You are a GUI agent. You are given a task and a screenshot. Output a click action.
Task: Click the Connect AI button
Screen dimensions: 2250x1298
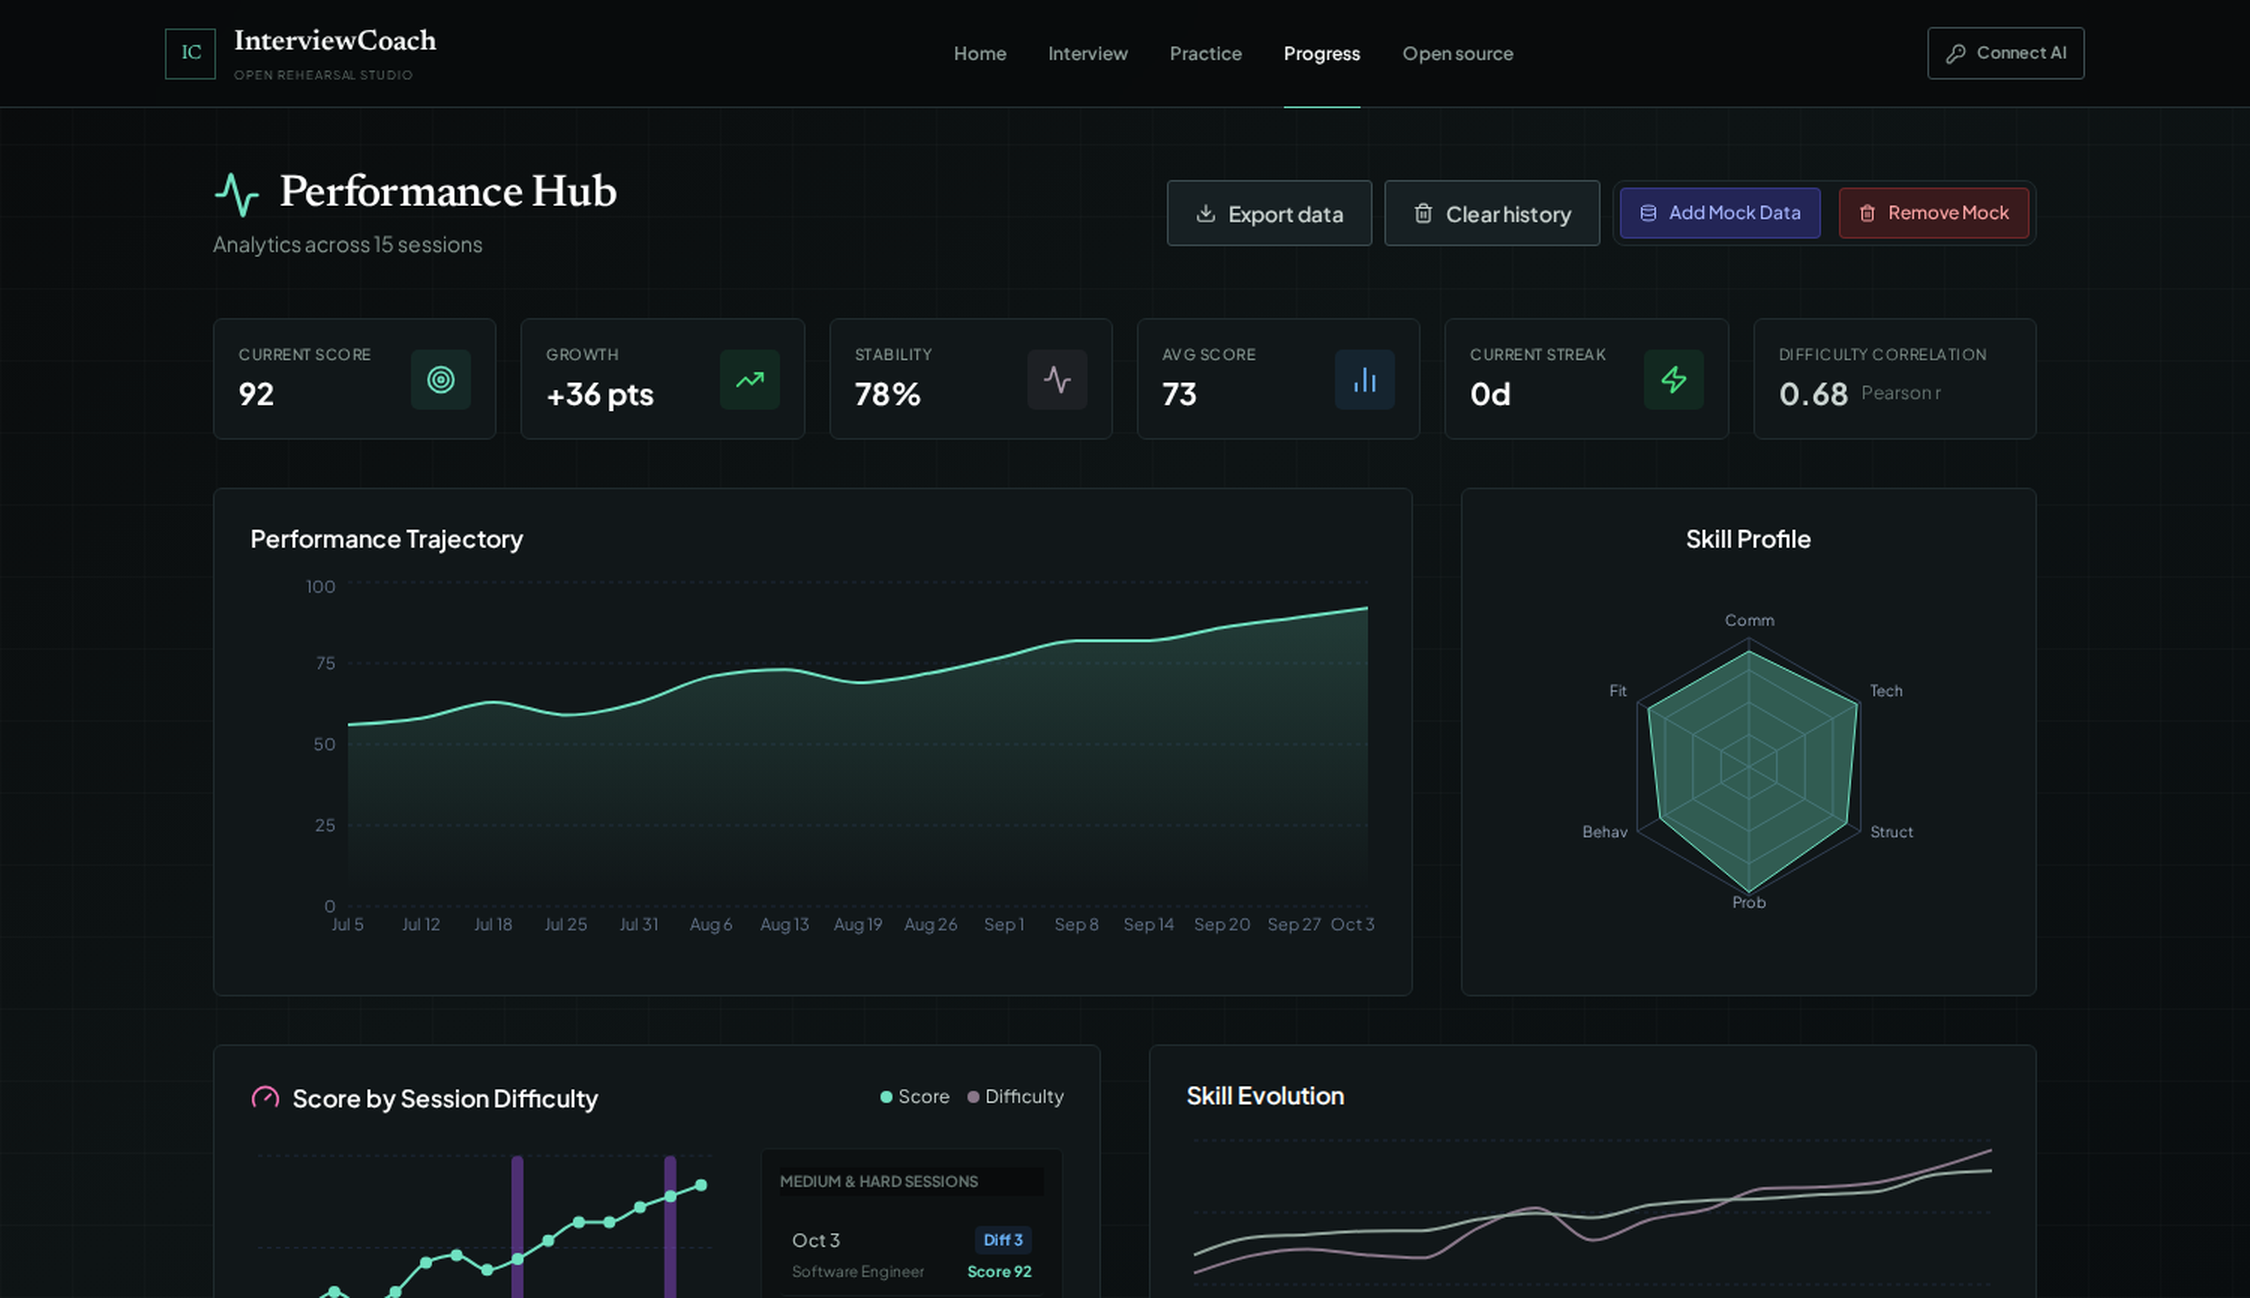tap(2006, 53)
